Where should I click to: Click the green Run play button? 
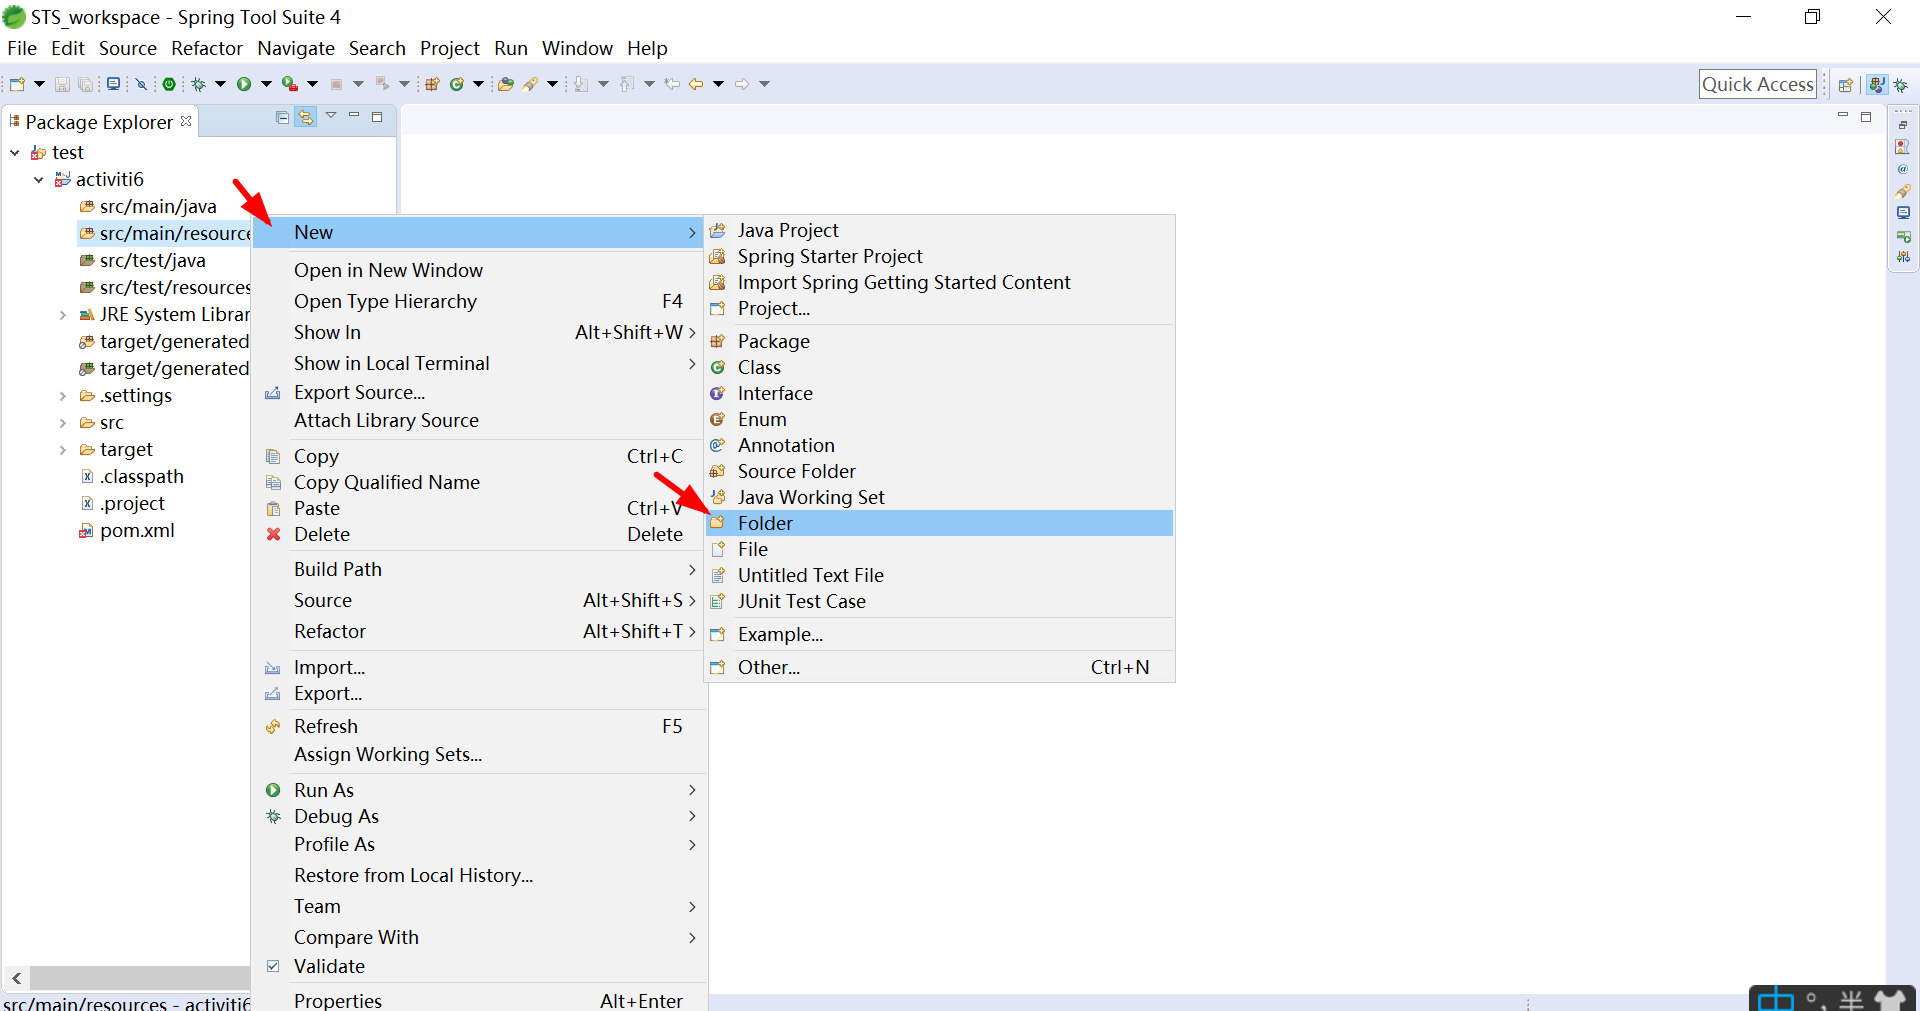(x=244, y=84)
